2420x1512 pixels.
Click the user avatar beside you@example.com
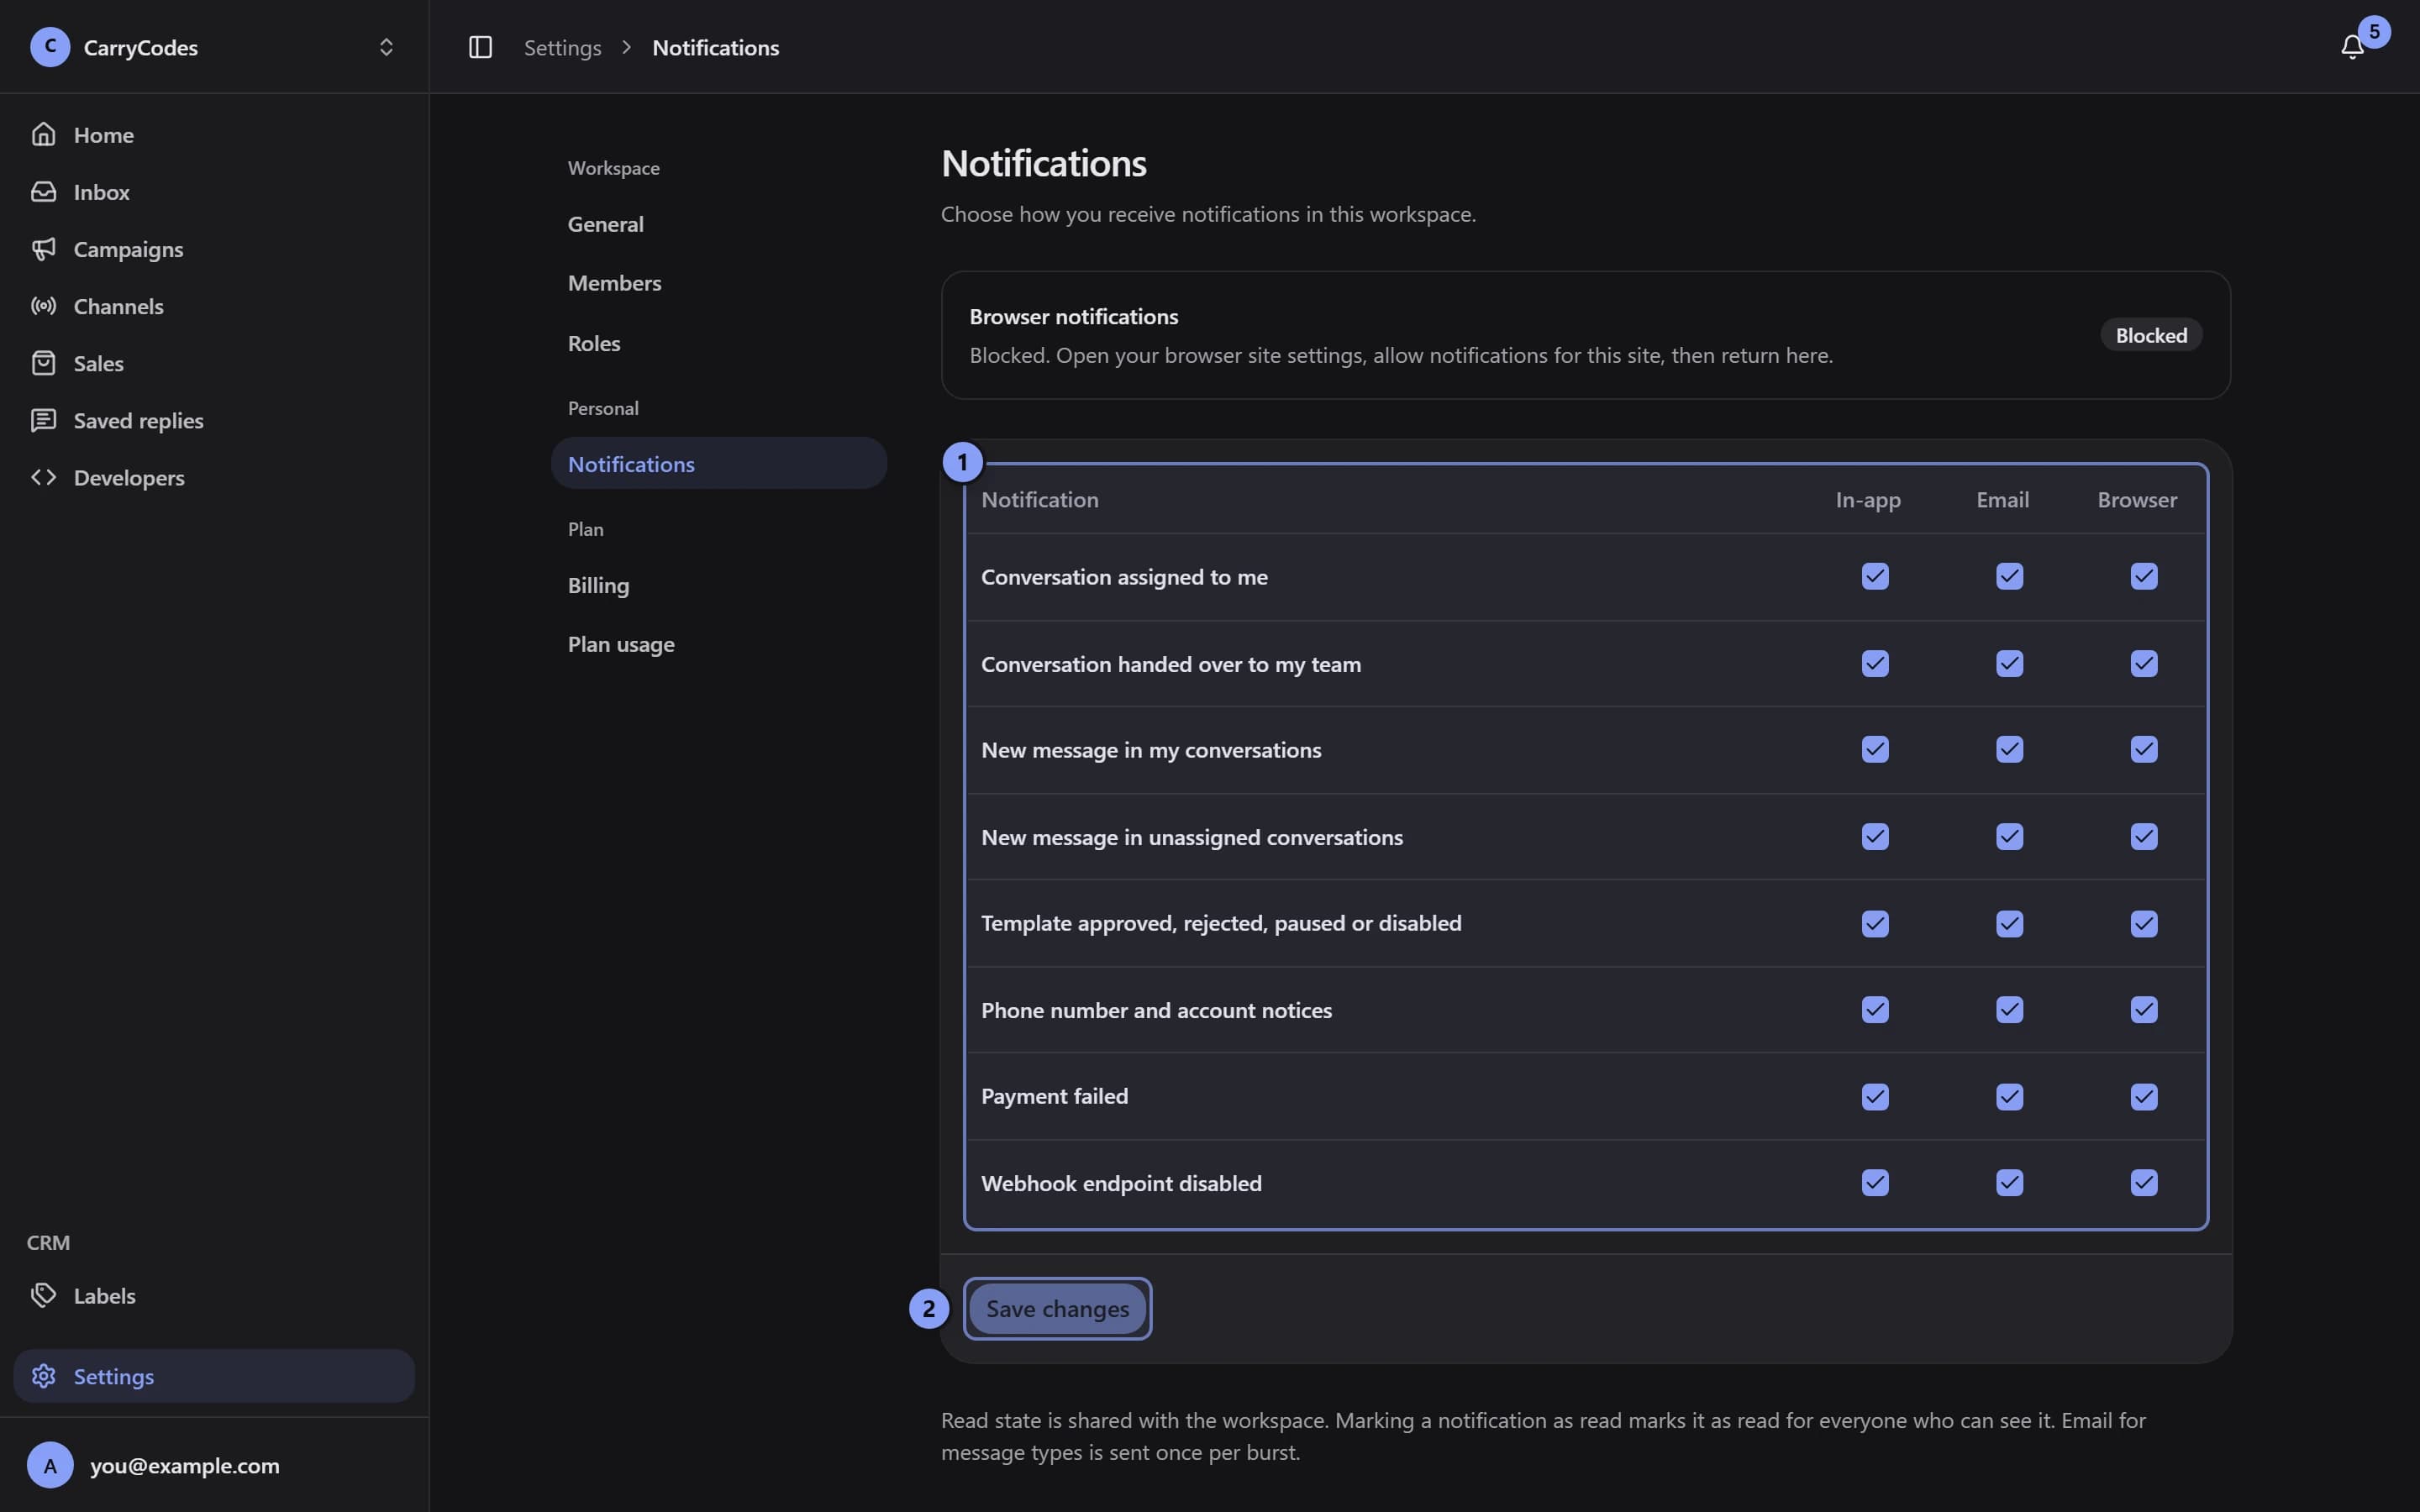click(50, 1465)
